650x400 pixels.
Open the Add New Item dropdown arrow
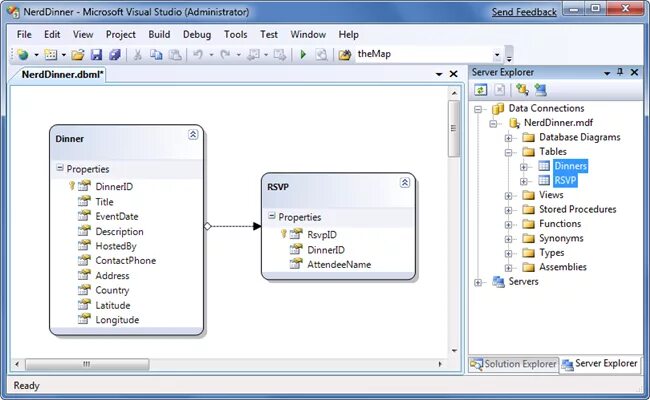pyautogui.click(x=64, y=55)
